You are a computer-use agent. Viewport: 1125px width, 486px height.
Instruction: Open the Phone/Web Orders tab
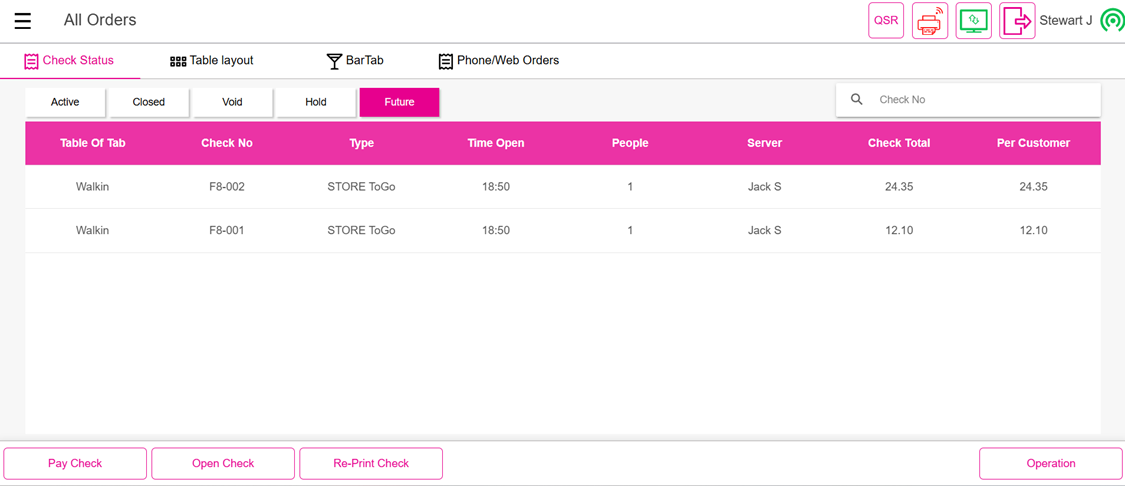(x=498, y=61)
